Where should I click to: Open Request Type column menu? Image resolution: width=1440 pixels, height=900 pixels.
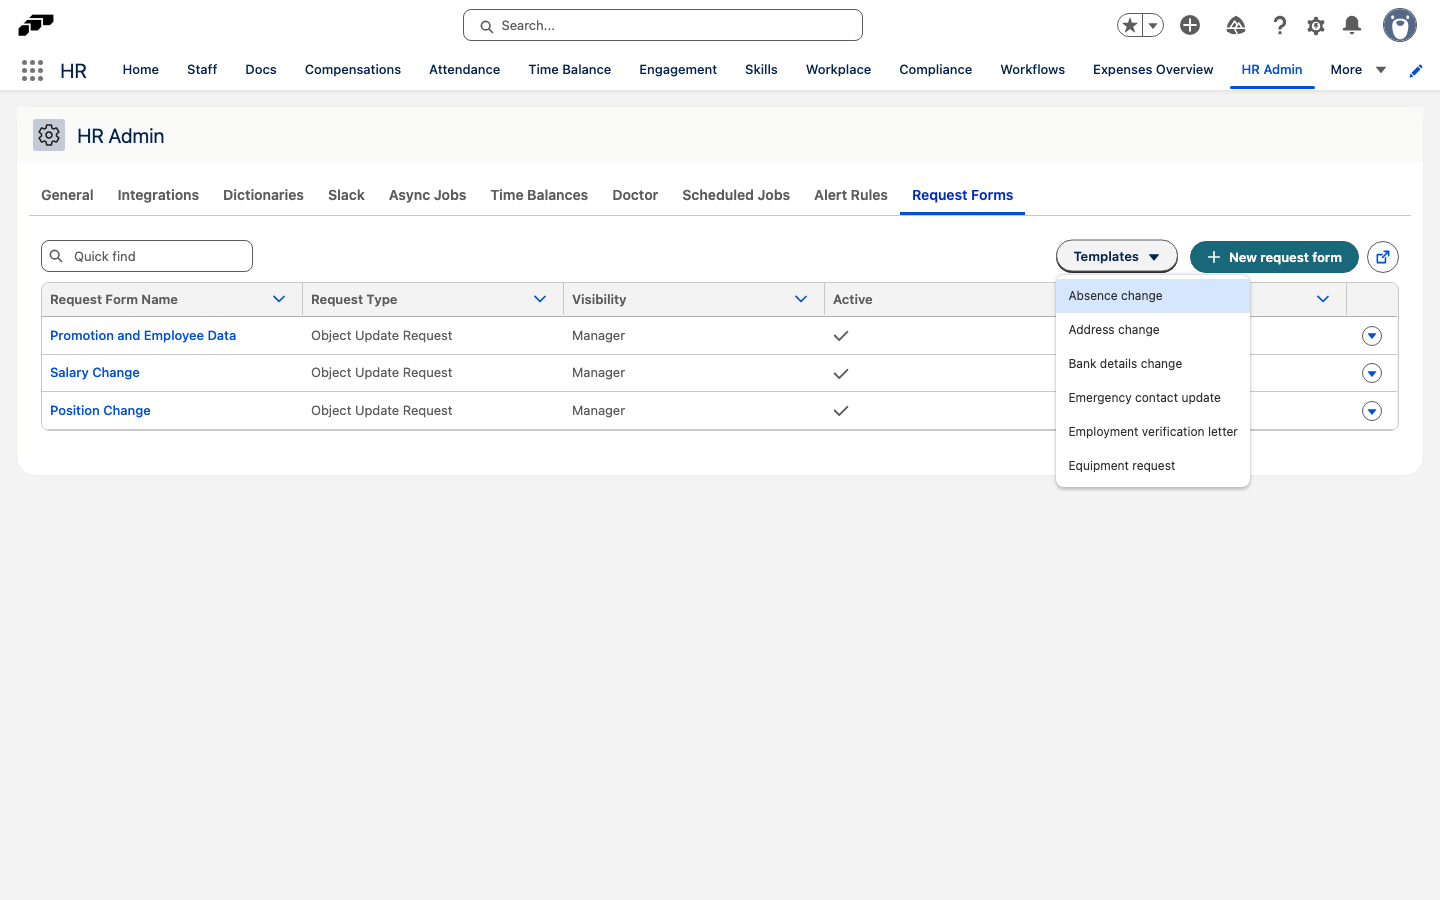[x=540, y=299]
